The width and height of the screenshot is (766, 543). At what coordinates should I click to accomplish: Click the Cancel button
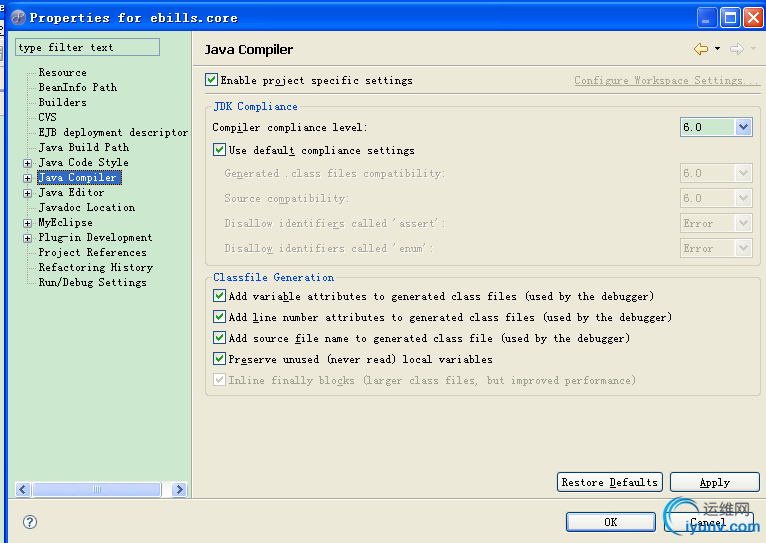(x=707, y=522)
